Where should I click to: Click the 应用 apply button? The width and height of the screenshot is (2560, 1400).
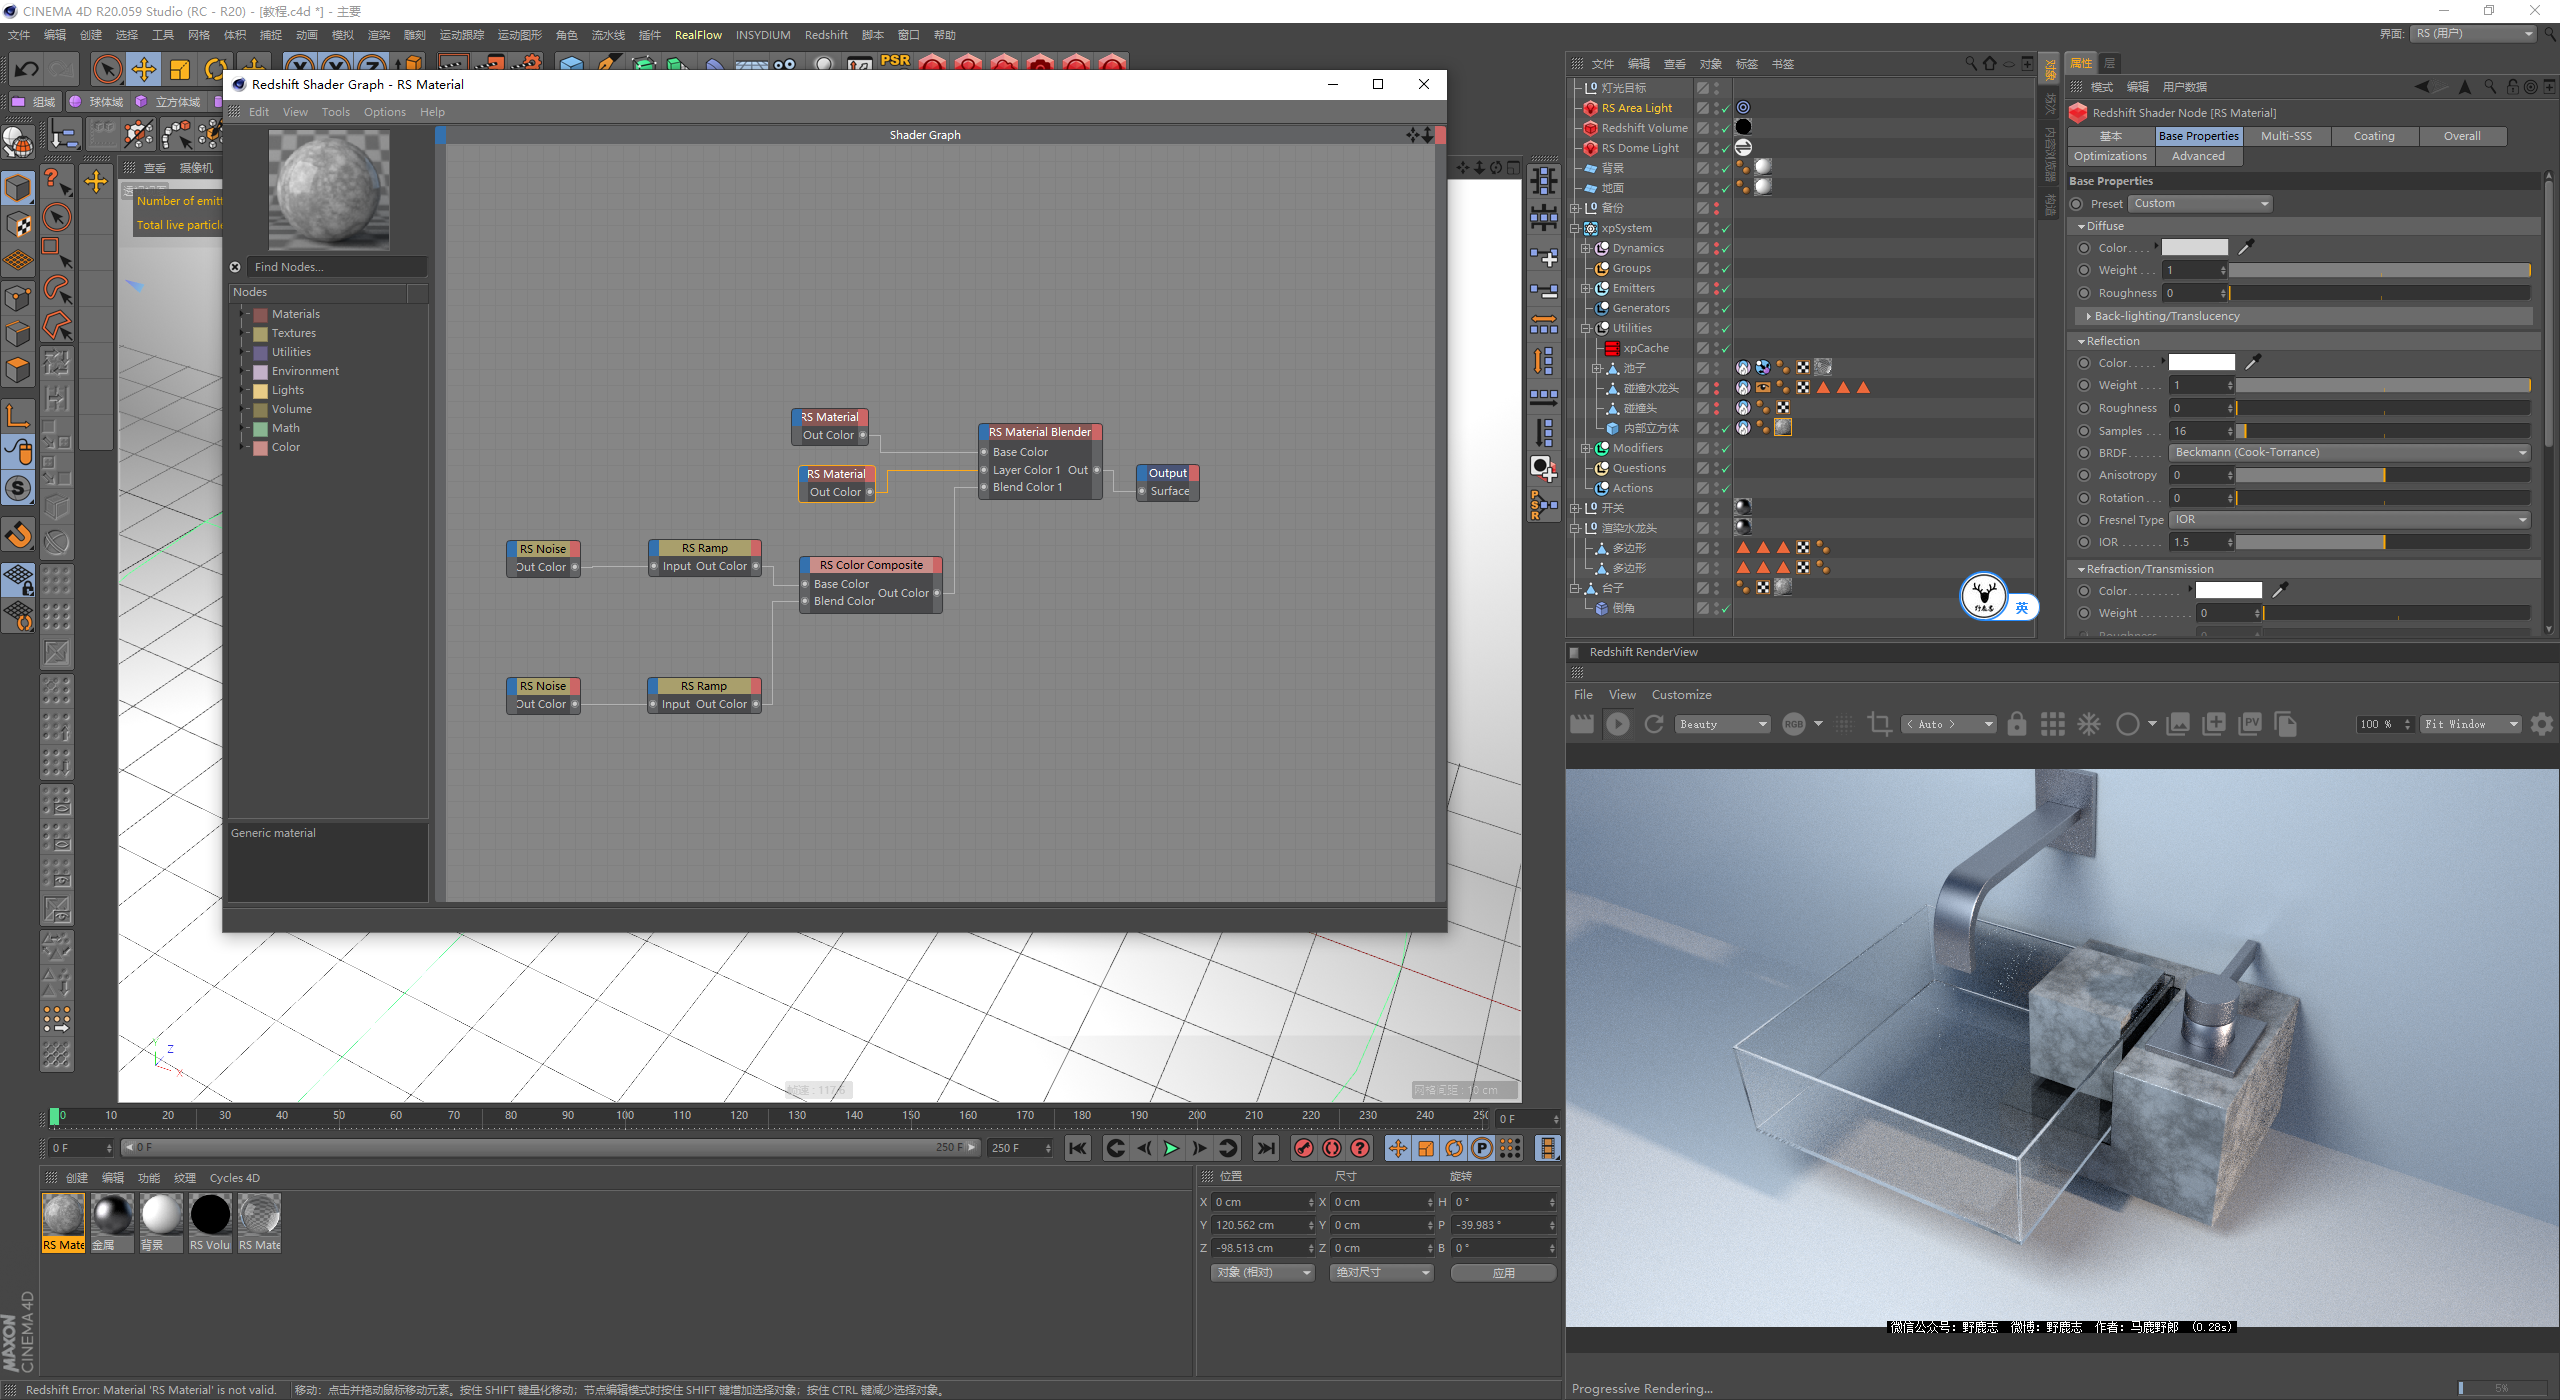pyautogui.click(x=1503, y=1273)
